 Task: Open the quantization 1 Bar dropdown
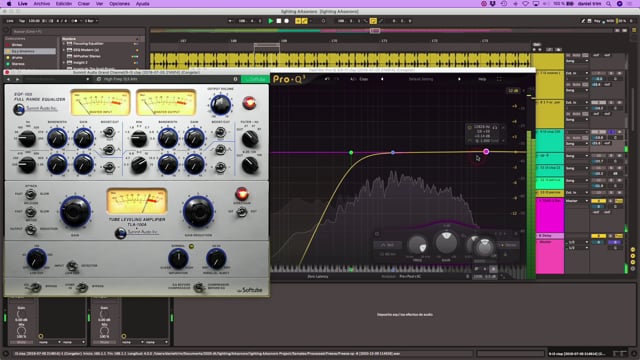tap(91, 21)
